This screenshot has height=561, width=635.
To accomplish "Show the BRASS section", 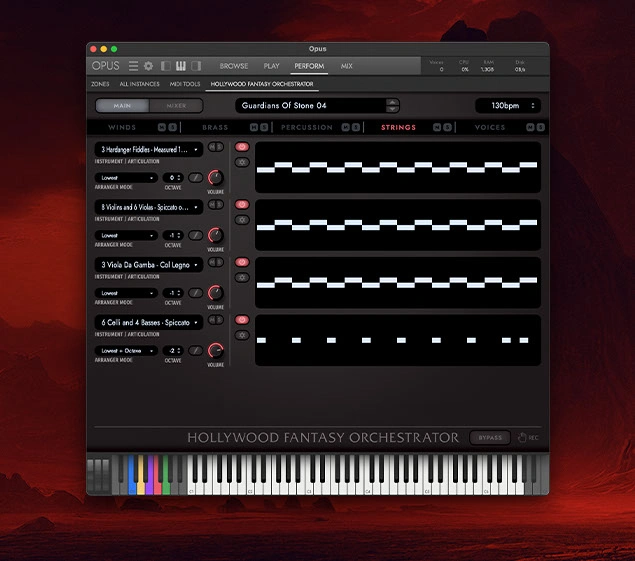I will 215,127.
